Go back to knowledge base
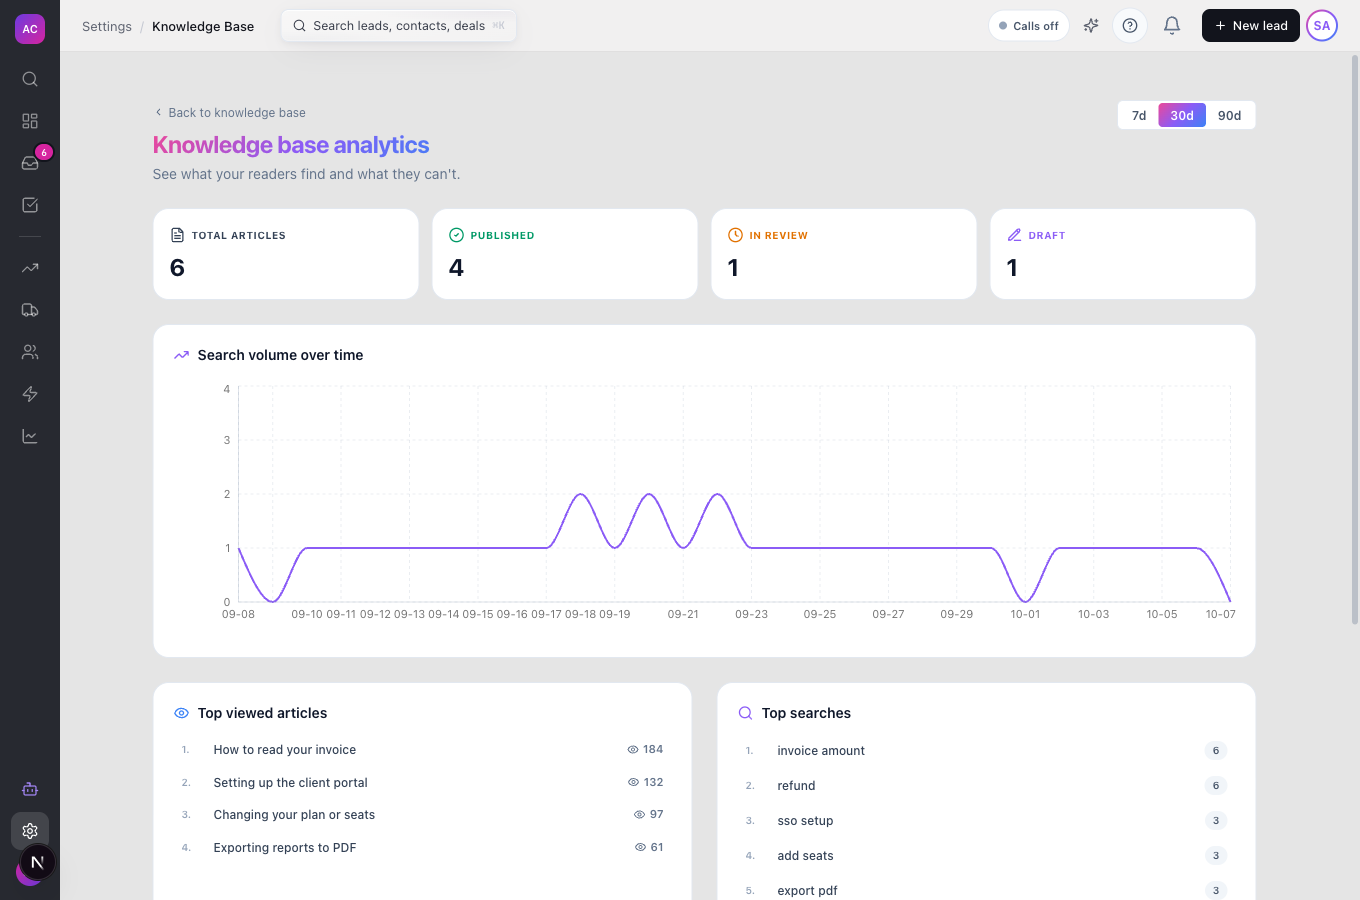Viewport: 1360px width, 900px height. coord(230,113)
